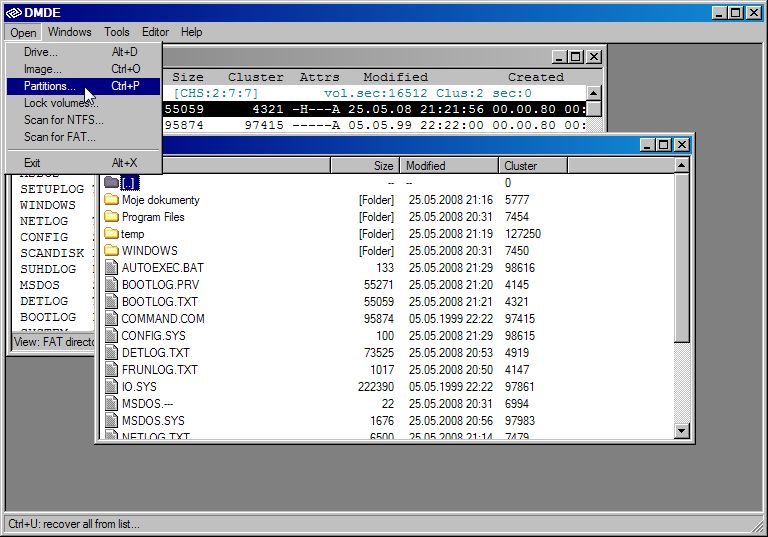Minimize the file list window
This screenshot has width=768, height=537.
pos(648,145)
